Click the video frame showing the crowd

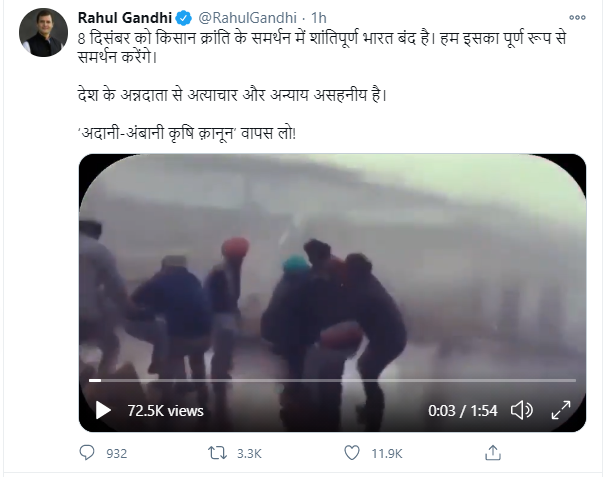332,270
